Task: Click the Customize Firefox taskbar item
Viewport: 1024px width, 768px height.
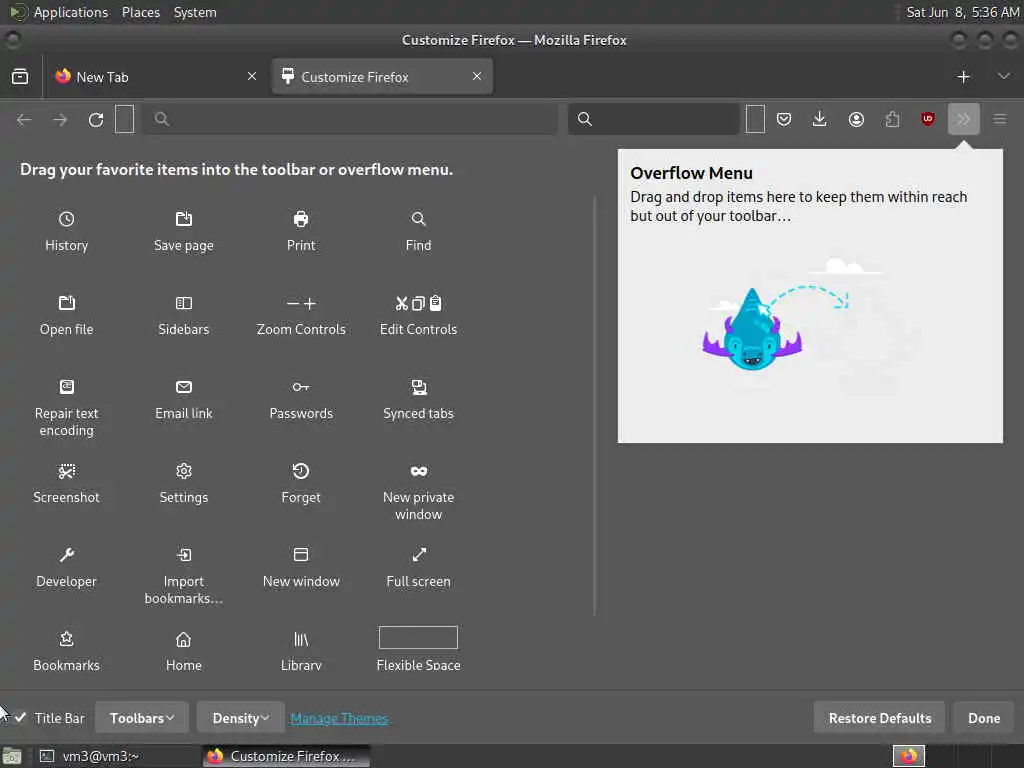Action: 286,756
